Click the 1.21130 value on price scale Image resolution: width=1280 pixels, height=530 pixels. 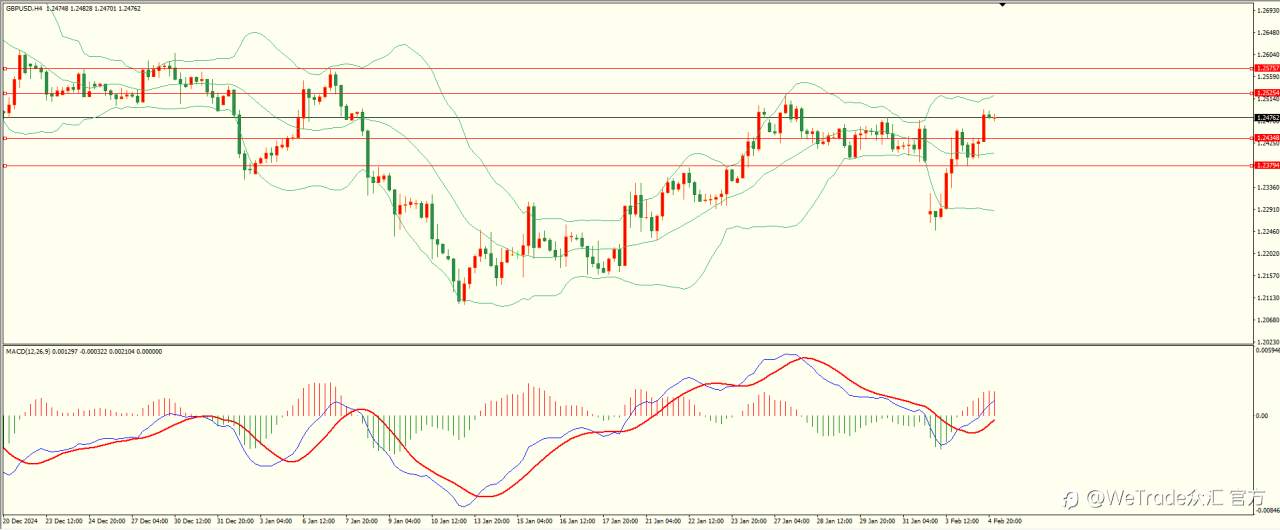tap(1268, 298)
